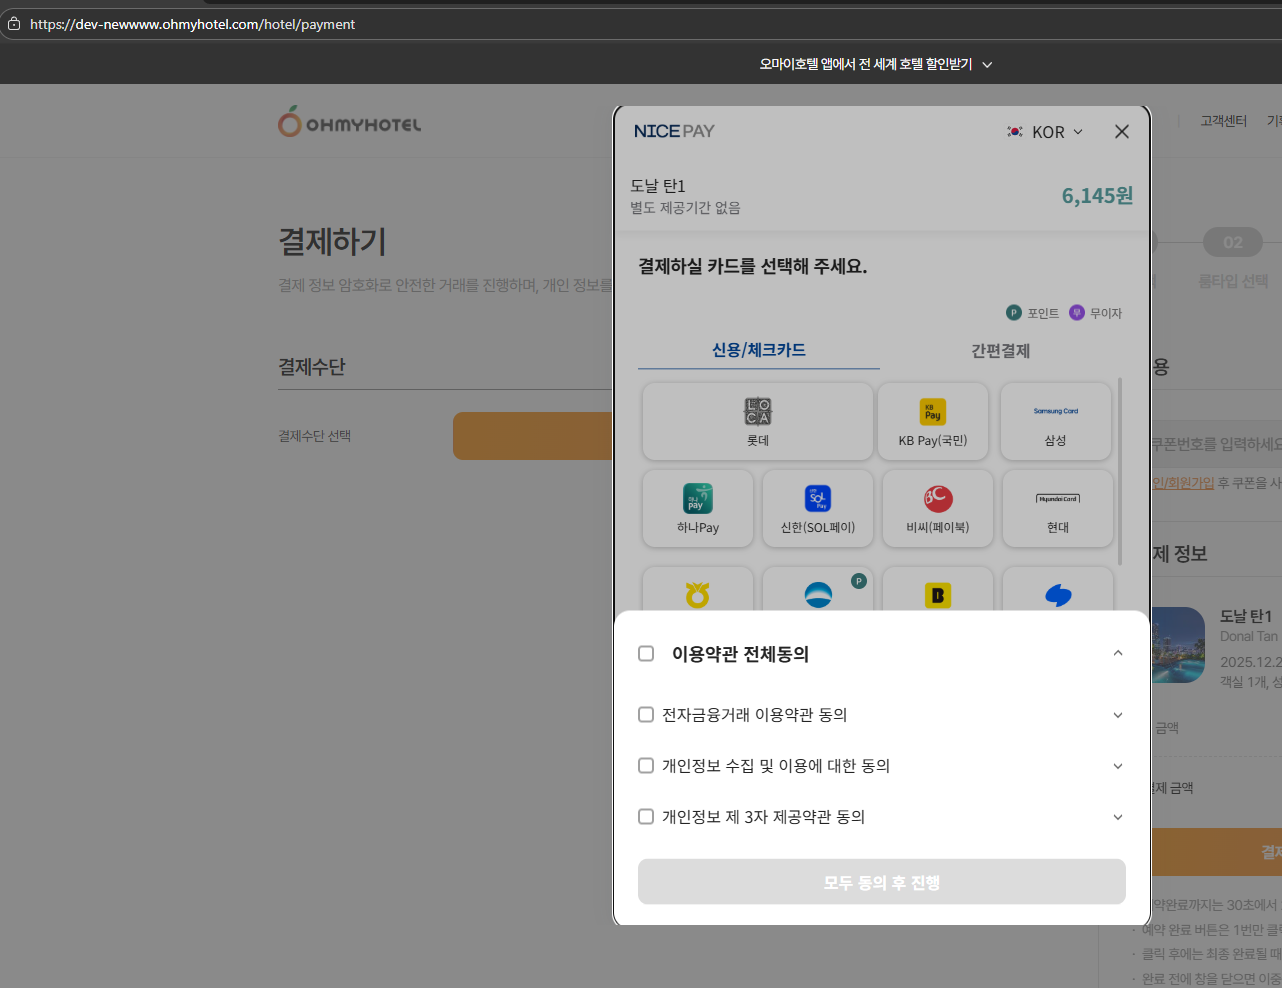
Task: Click the green 포인트 legend icon
Action: [x=1014, y=313]
